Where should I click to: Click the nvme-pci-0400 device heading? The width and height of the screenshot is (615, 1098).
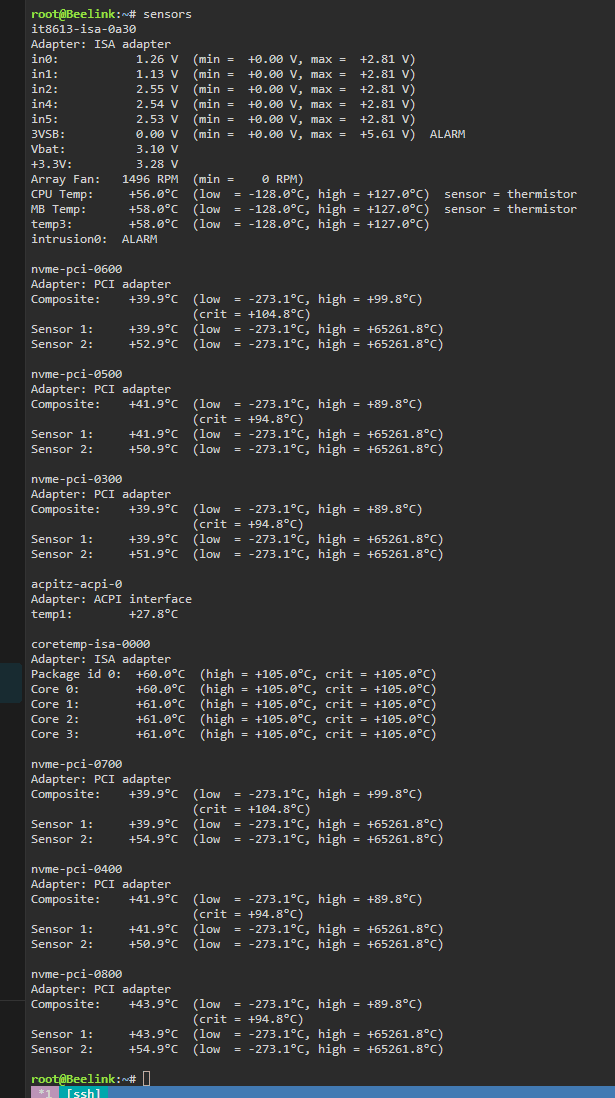[x=76, y=869]
